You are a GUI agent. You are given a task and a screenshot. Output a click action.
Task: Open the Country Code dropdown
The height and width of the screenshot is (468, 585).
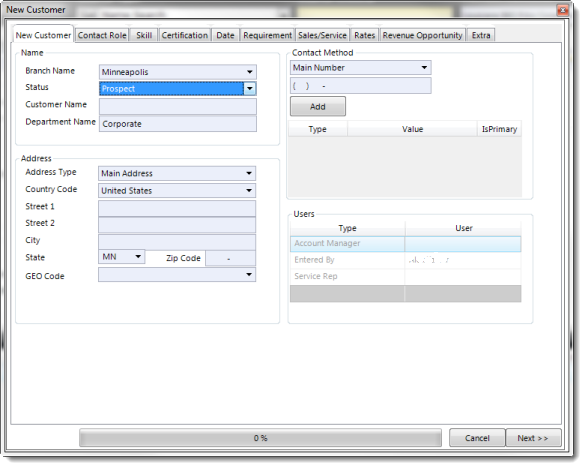pos(249,191)
